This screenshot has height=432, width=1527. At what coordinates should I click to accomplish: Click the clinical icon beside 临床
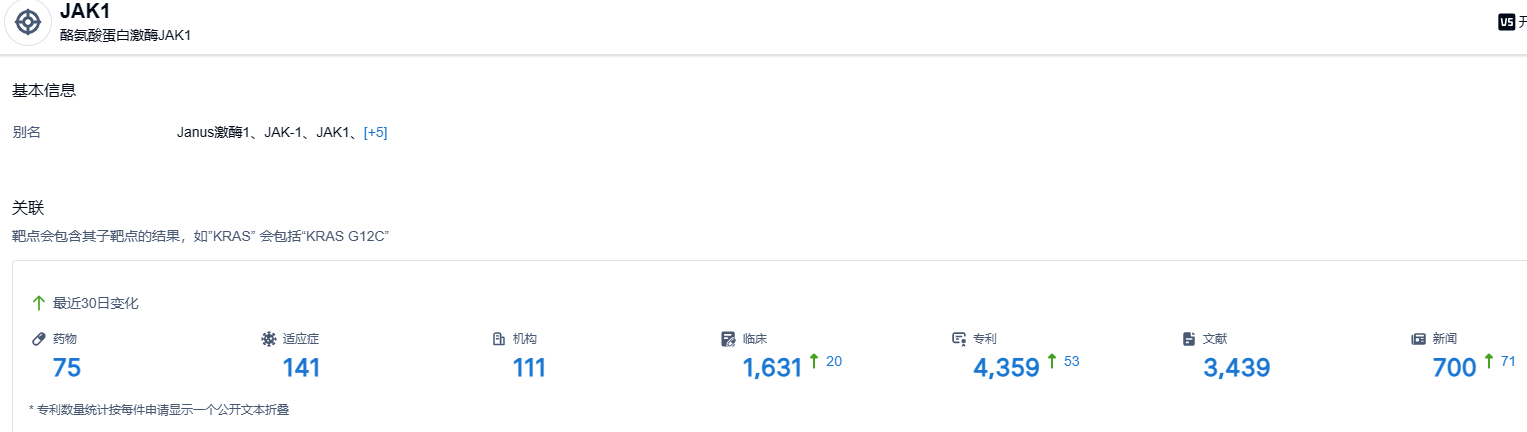point(728,339)
